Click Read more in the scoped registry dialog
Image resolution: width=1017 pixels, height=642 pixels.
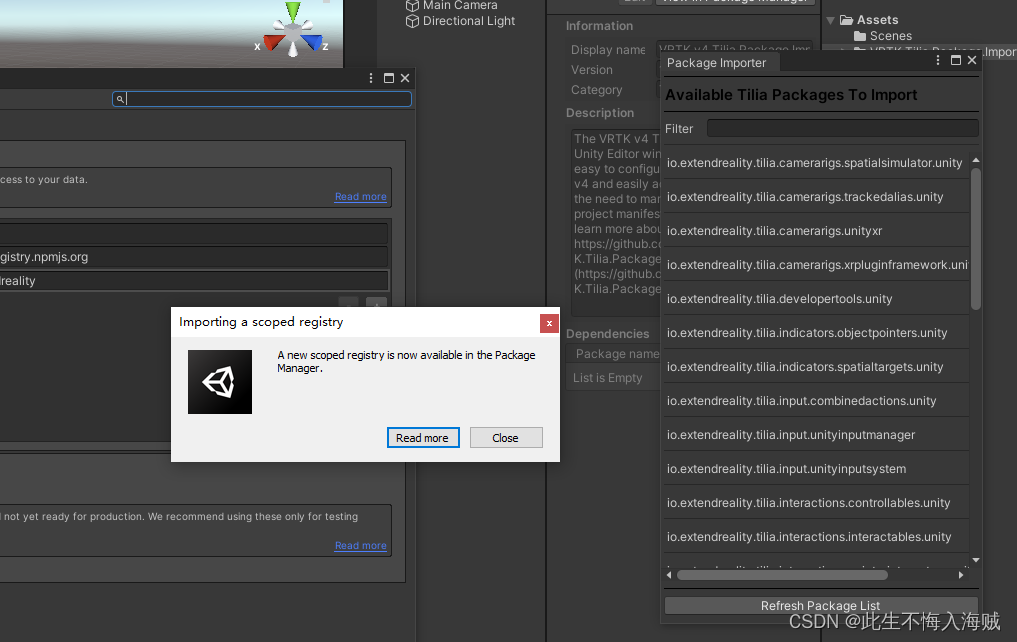click(x=423, y=438)
